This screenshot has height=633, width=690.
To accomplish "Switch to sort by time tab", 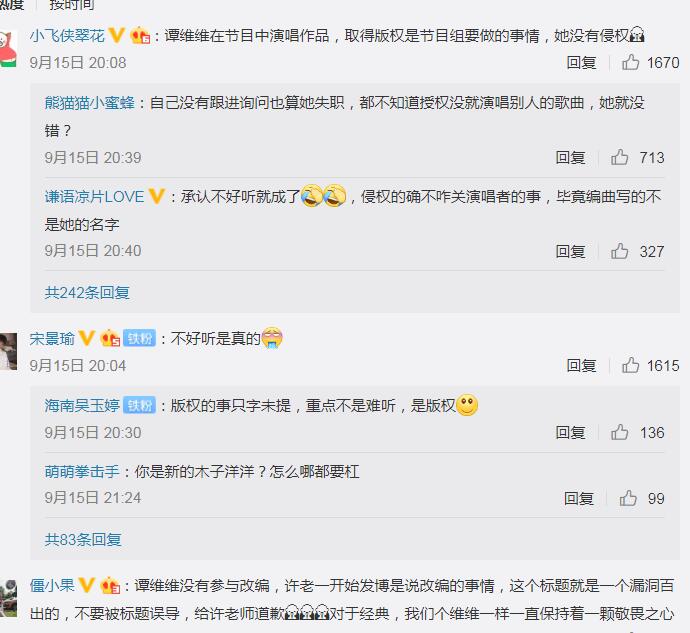I will 72,4.
